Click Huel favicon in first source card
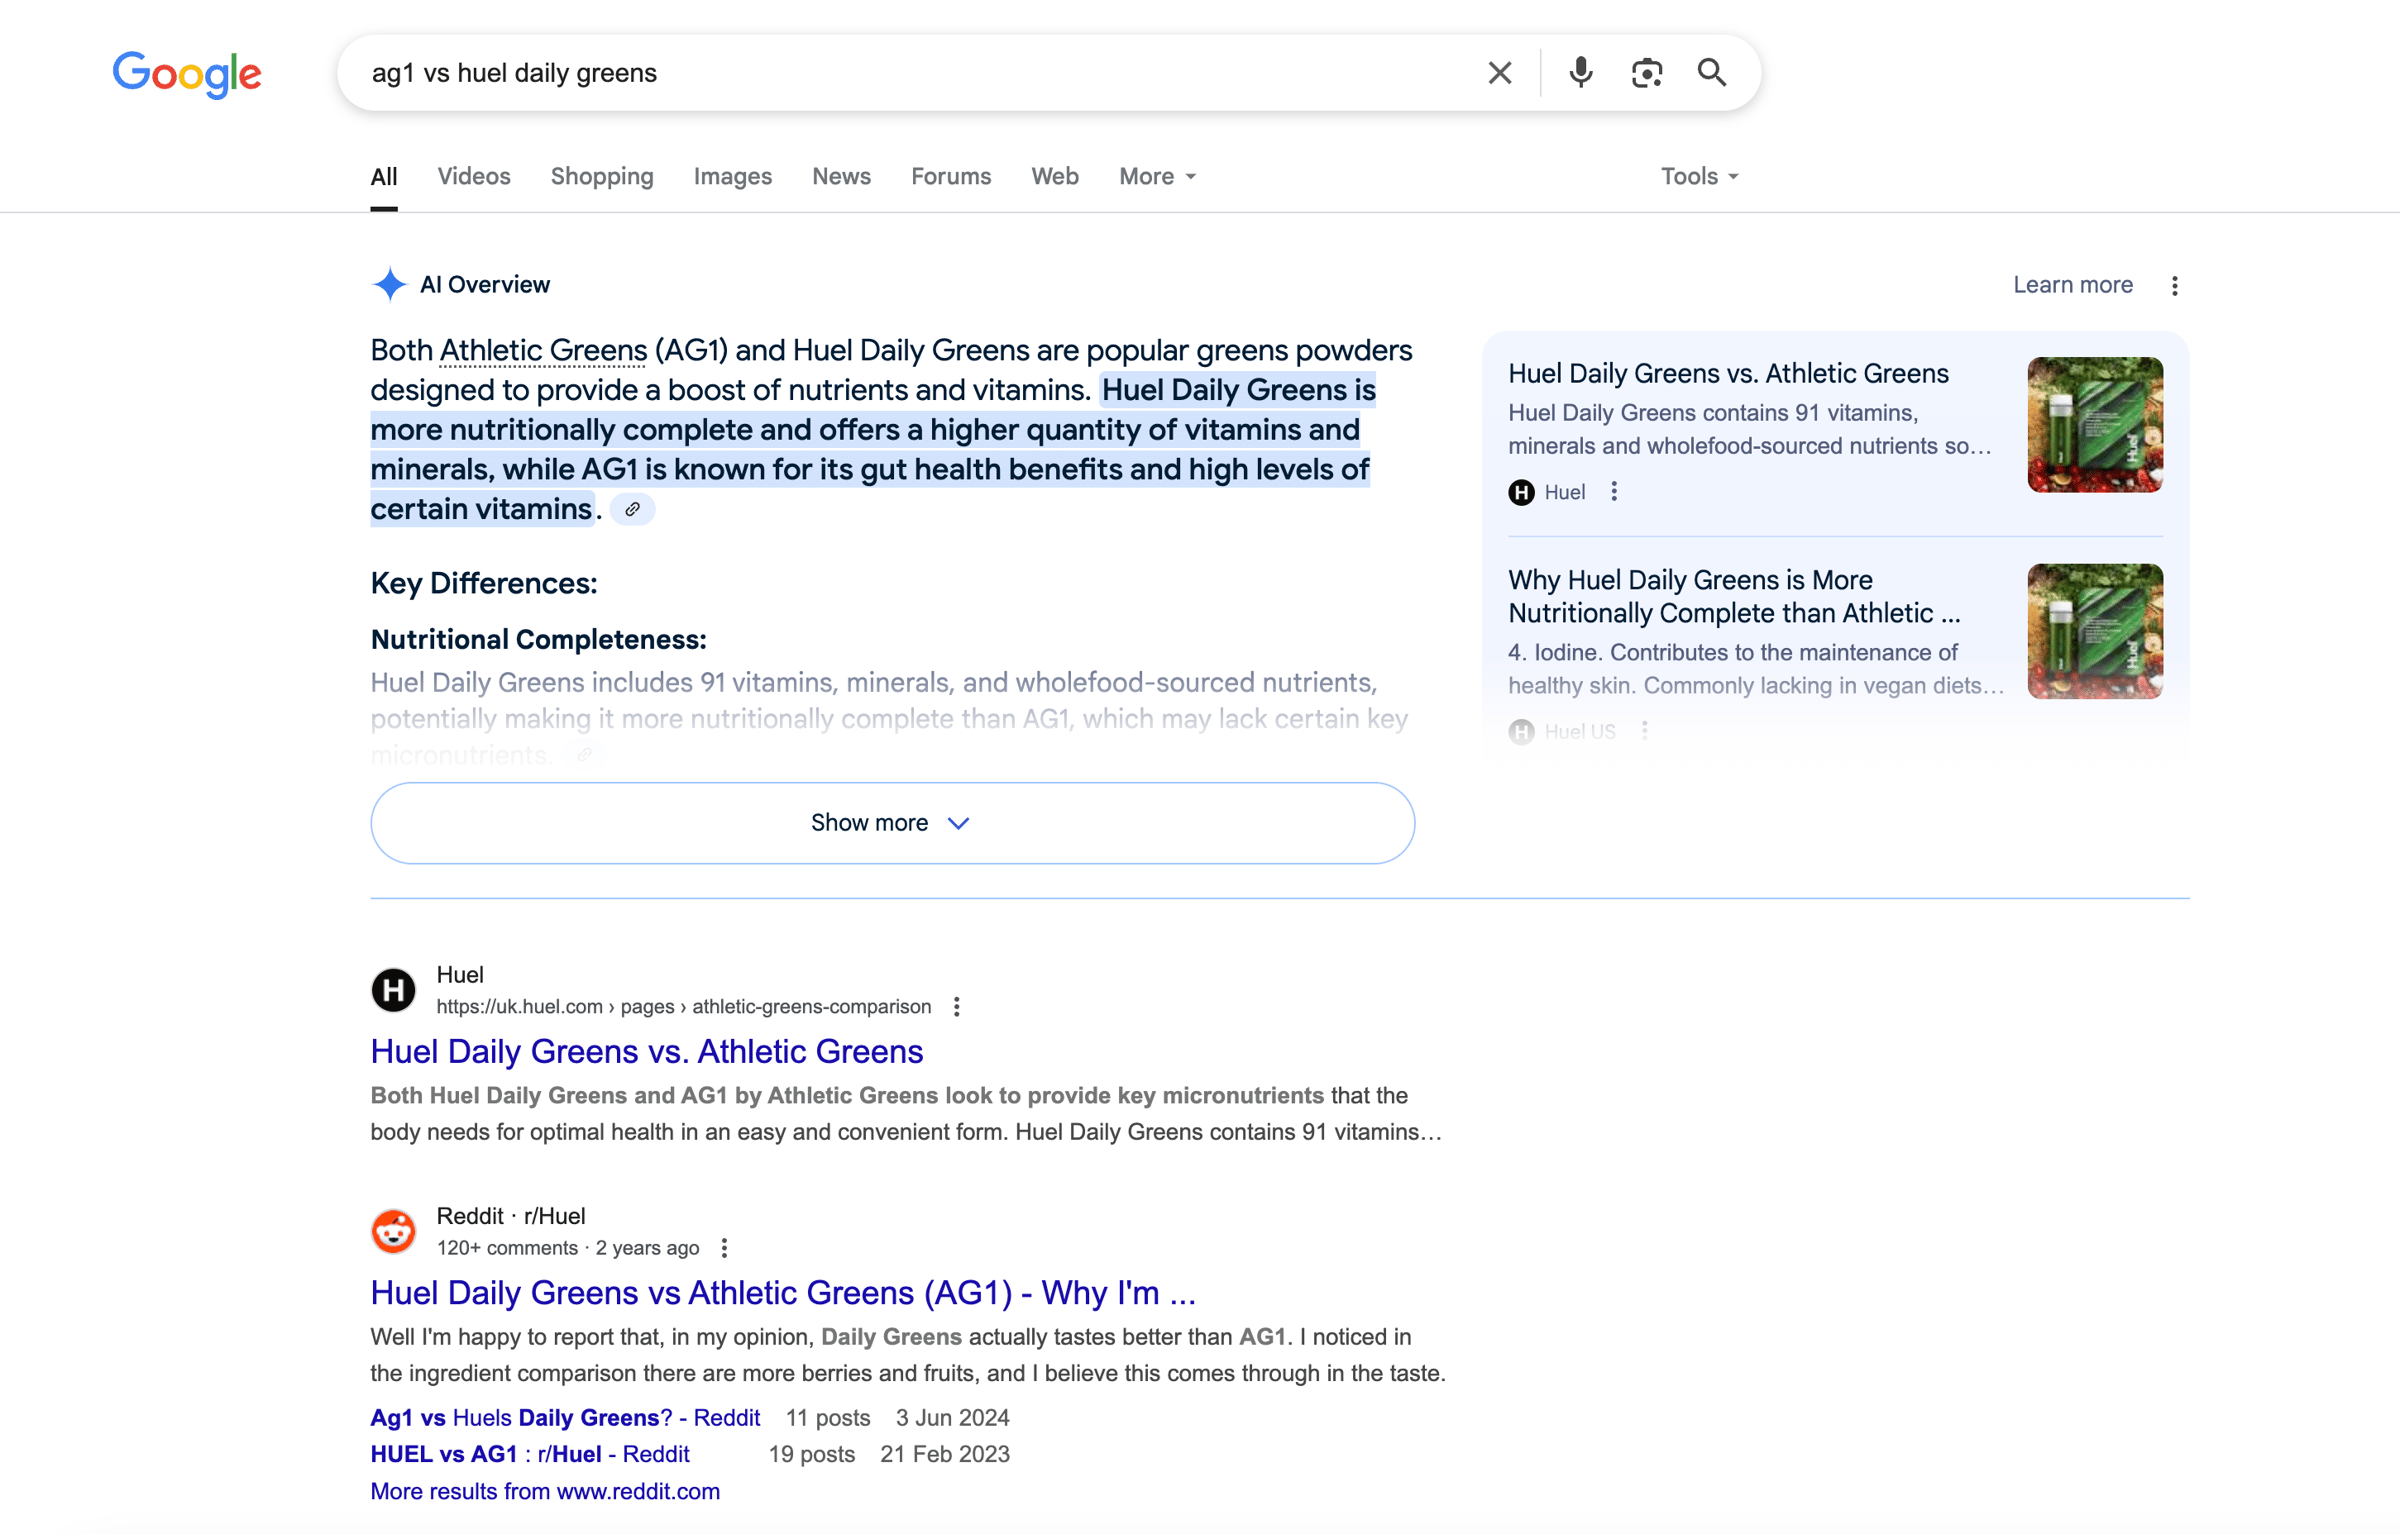 click(1521, 492)
